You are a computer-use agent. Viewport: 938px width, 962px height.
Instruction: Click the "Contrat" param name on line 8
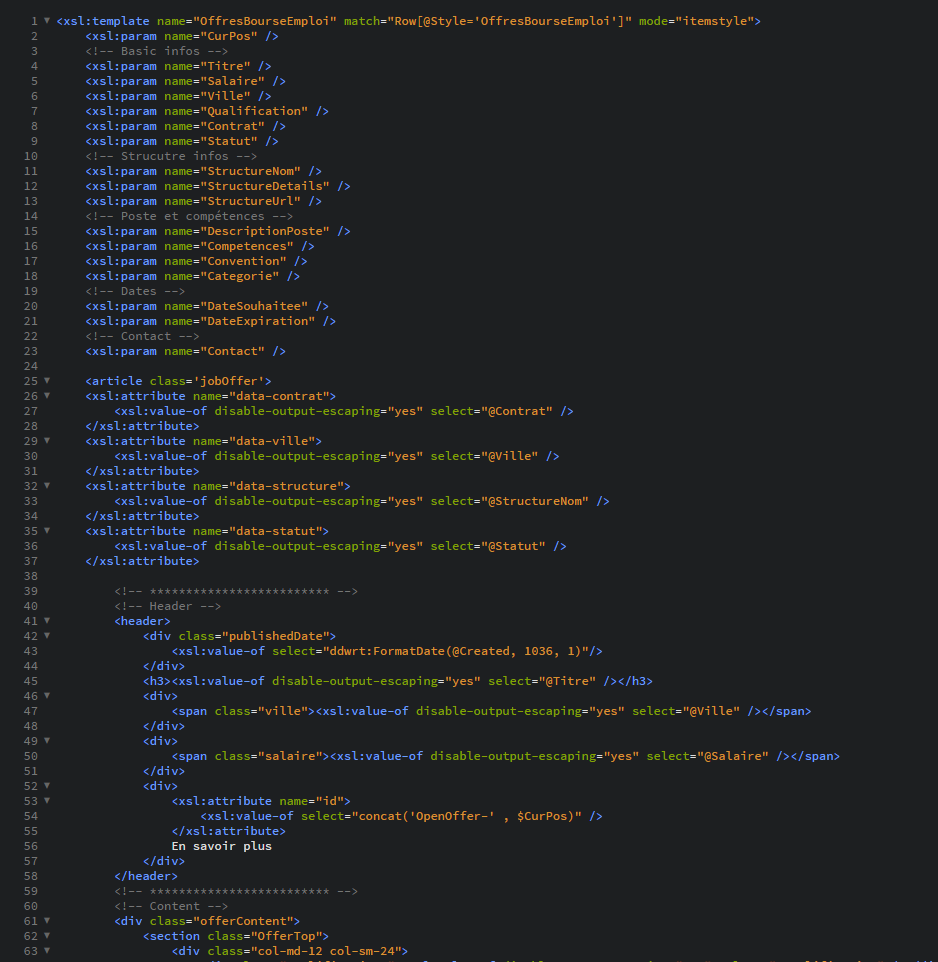tap(233, 126)
